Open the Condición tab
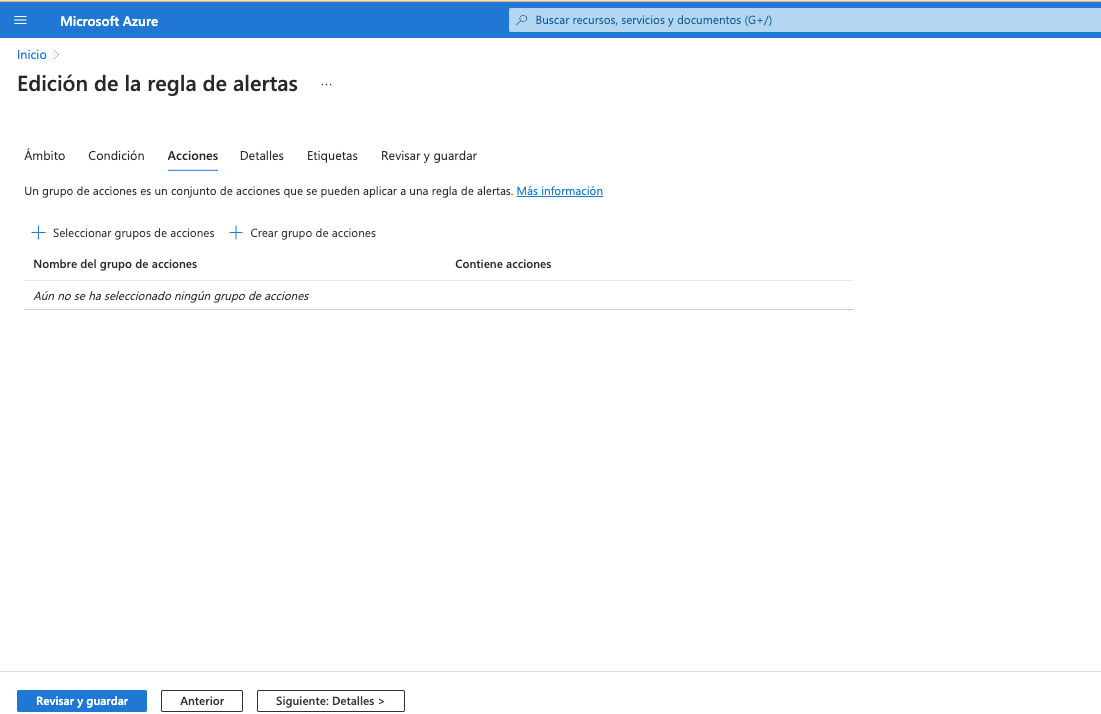This screenshot has width=1101, height=714. (x=116, y=156)
